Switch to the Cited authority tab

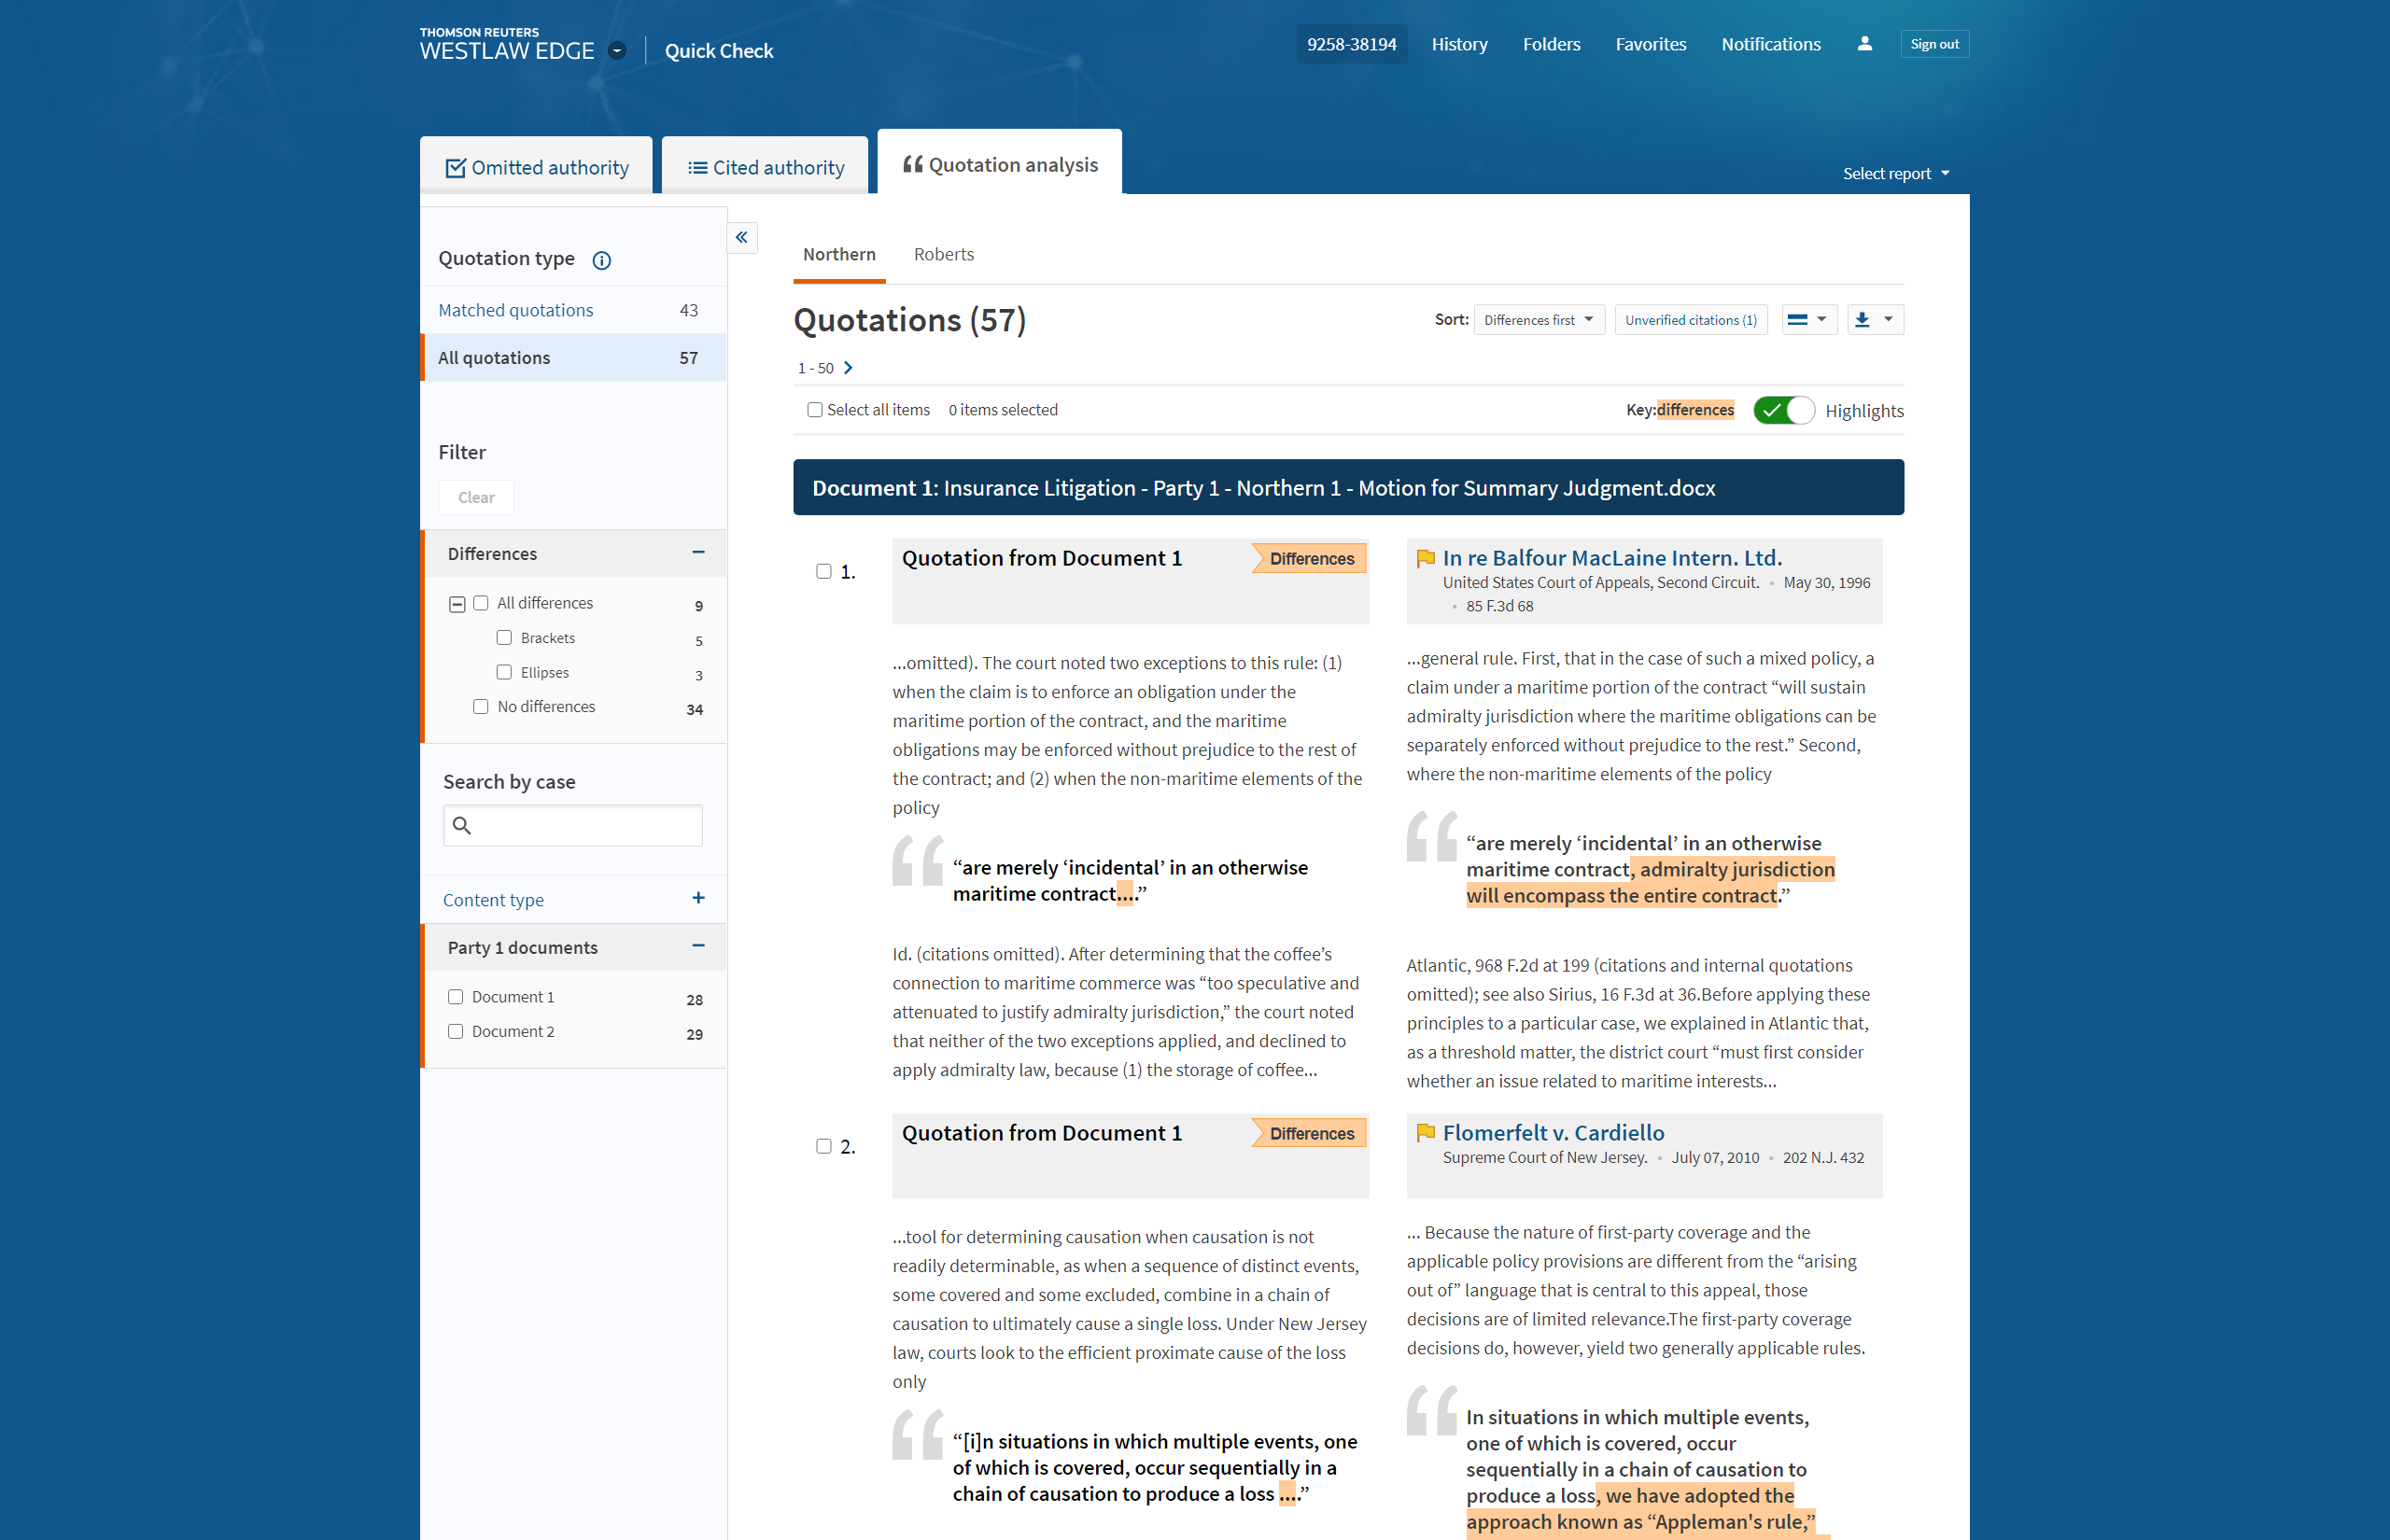(765, 167)
